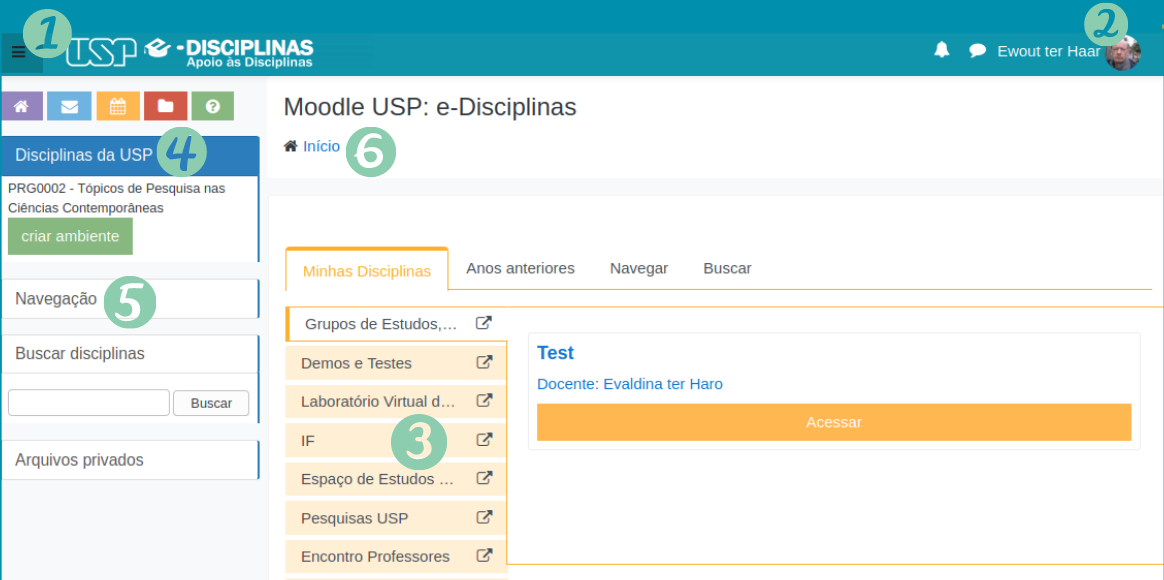Click the house icon beside Início
1164x580 pixels.
point(291,146)
